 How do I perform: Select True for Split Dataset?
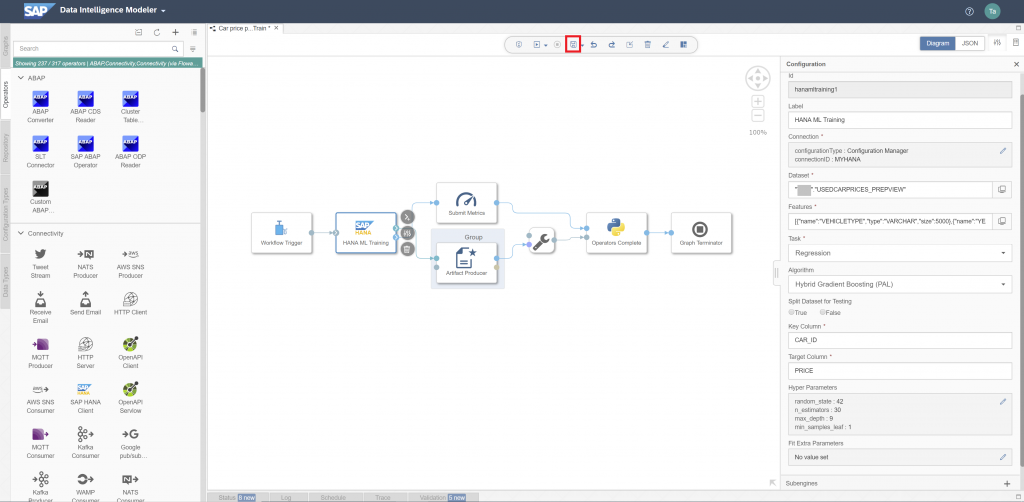(792, 313)
